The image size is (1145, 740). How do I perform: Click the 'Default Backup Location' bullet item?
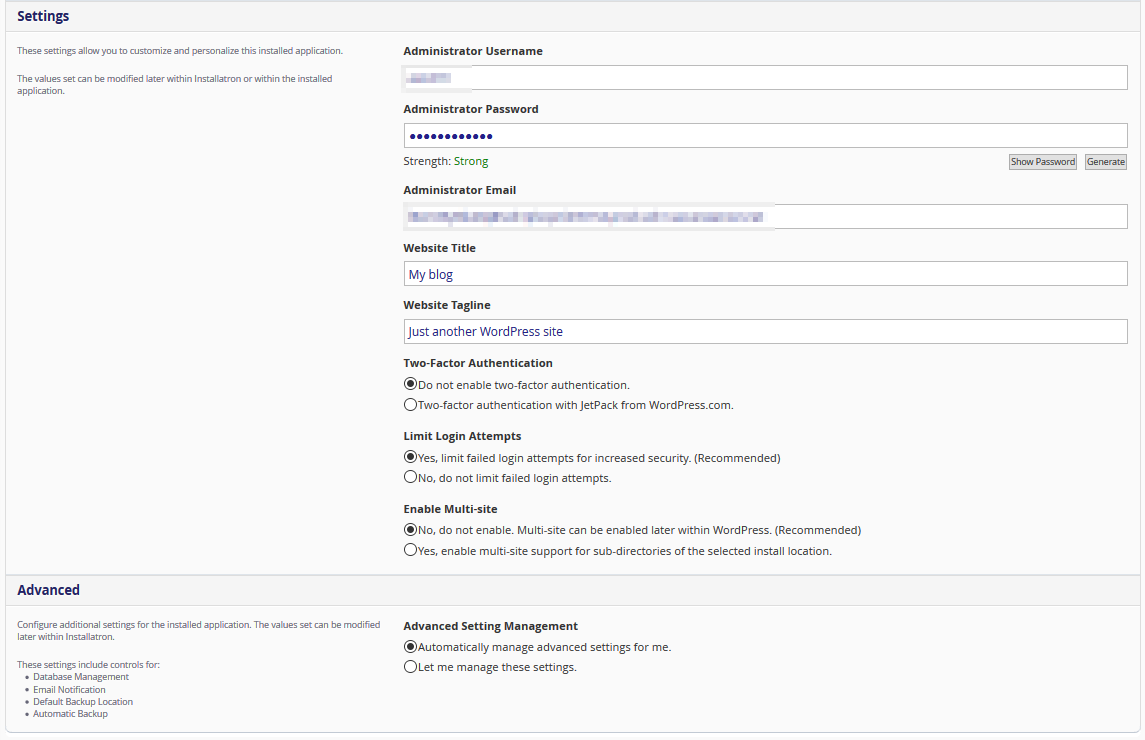[x=83, y=702]
